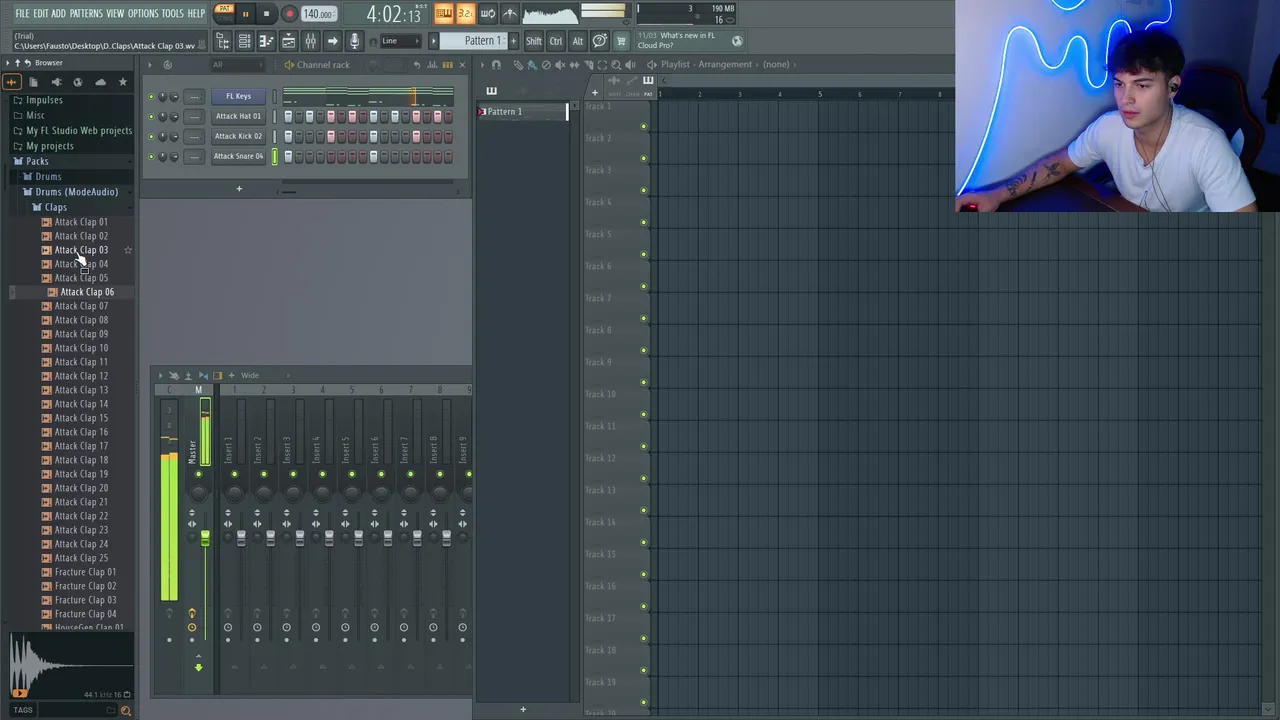Mute playlist Track 3 green dot

[643, 190]
